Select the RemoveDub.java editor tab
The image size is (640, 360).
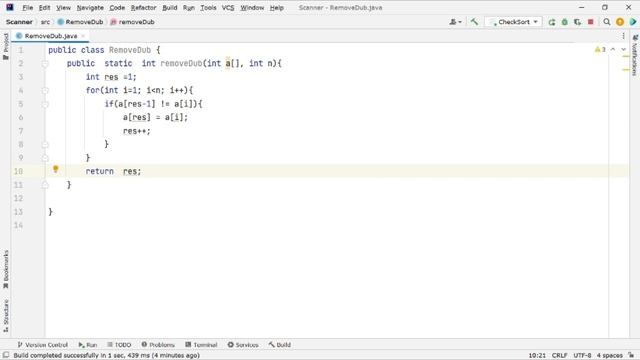(x=50, y=36)
